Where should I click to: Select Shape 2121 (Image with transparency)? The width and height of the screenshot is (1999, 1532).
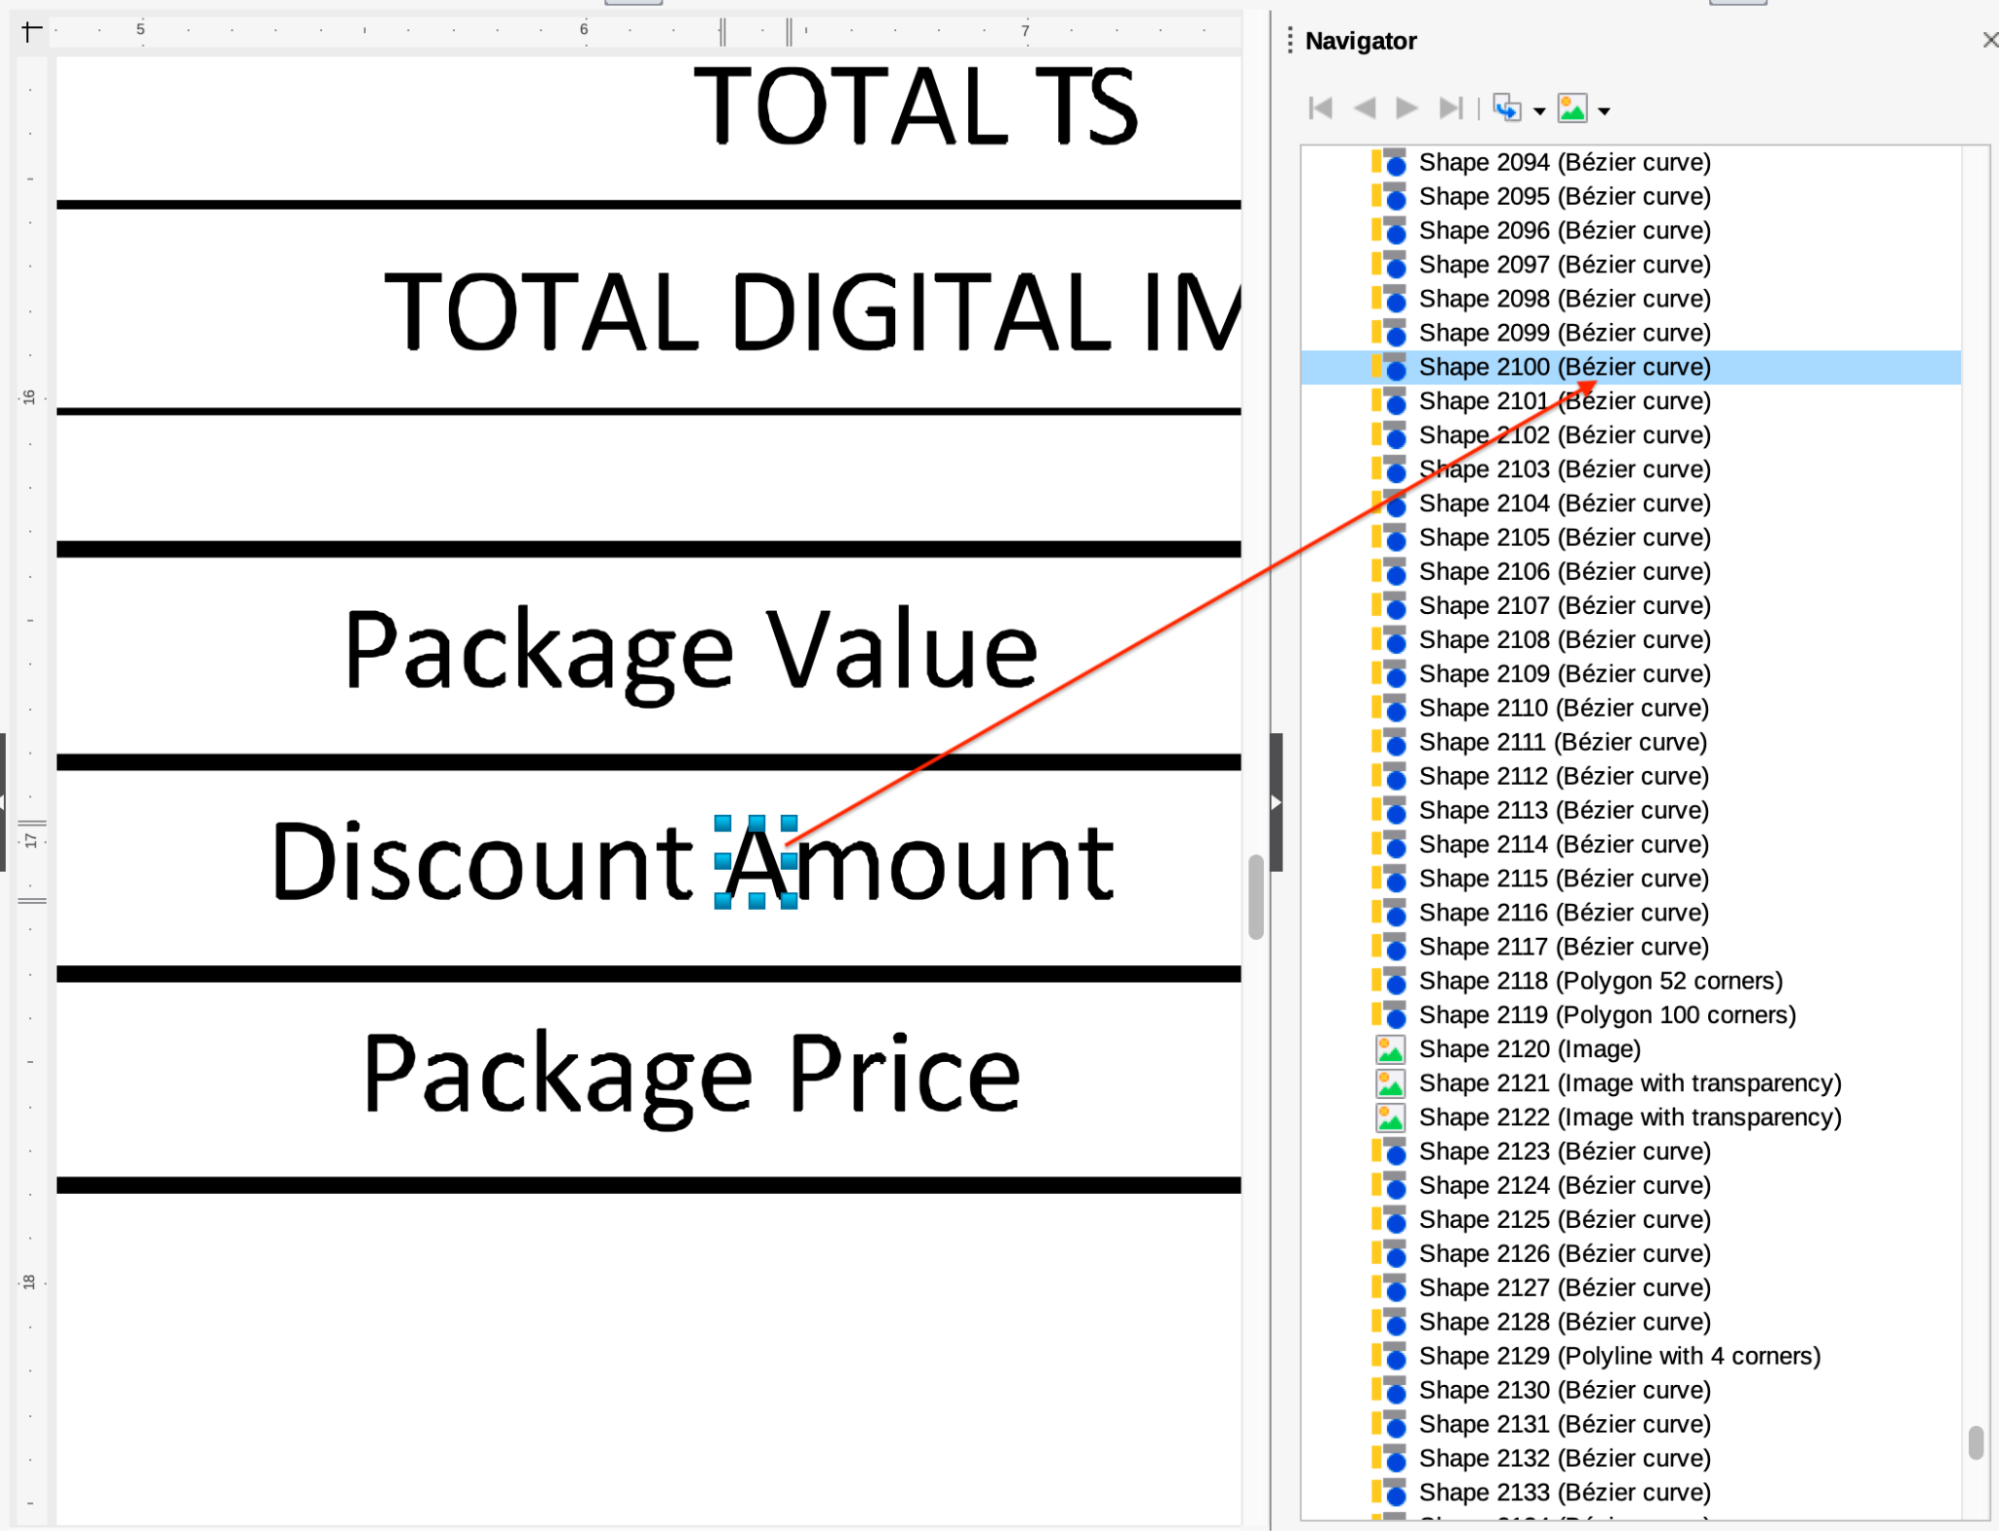[x=1629, y=1083]
